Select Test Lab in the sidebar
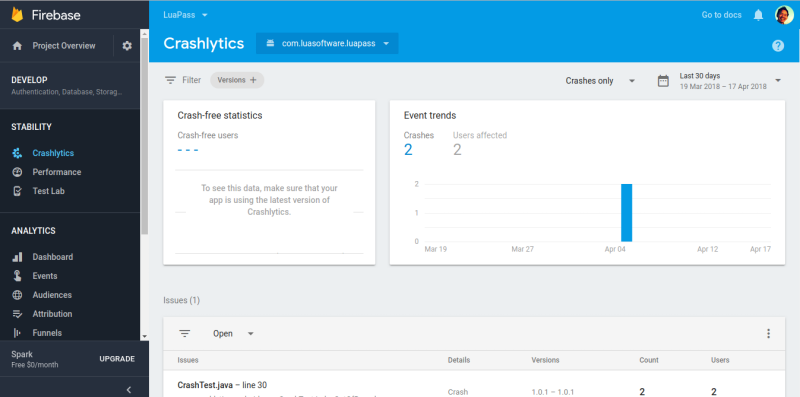800x397 pixels. 48,191
